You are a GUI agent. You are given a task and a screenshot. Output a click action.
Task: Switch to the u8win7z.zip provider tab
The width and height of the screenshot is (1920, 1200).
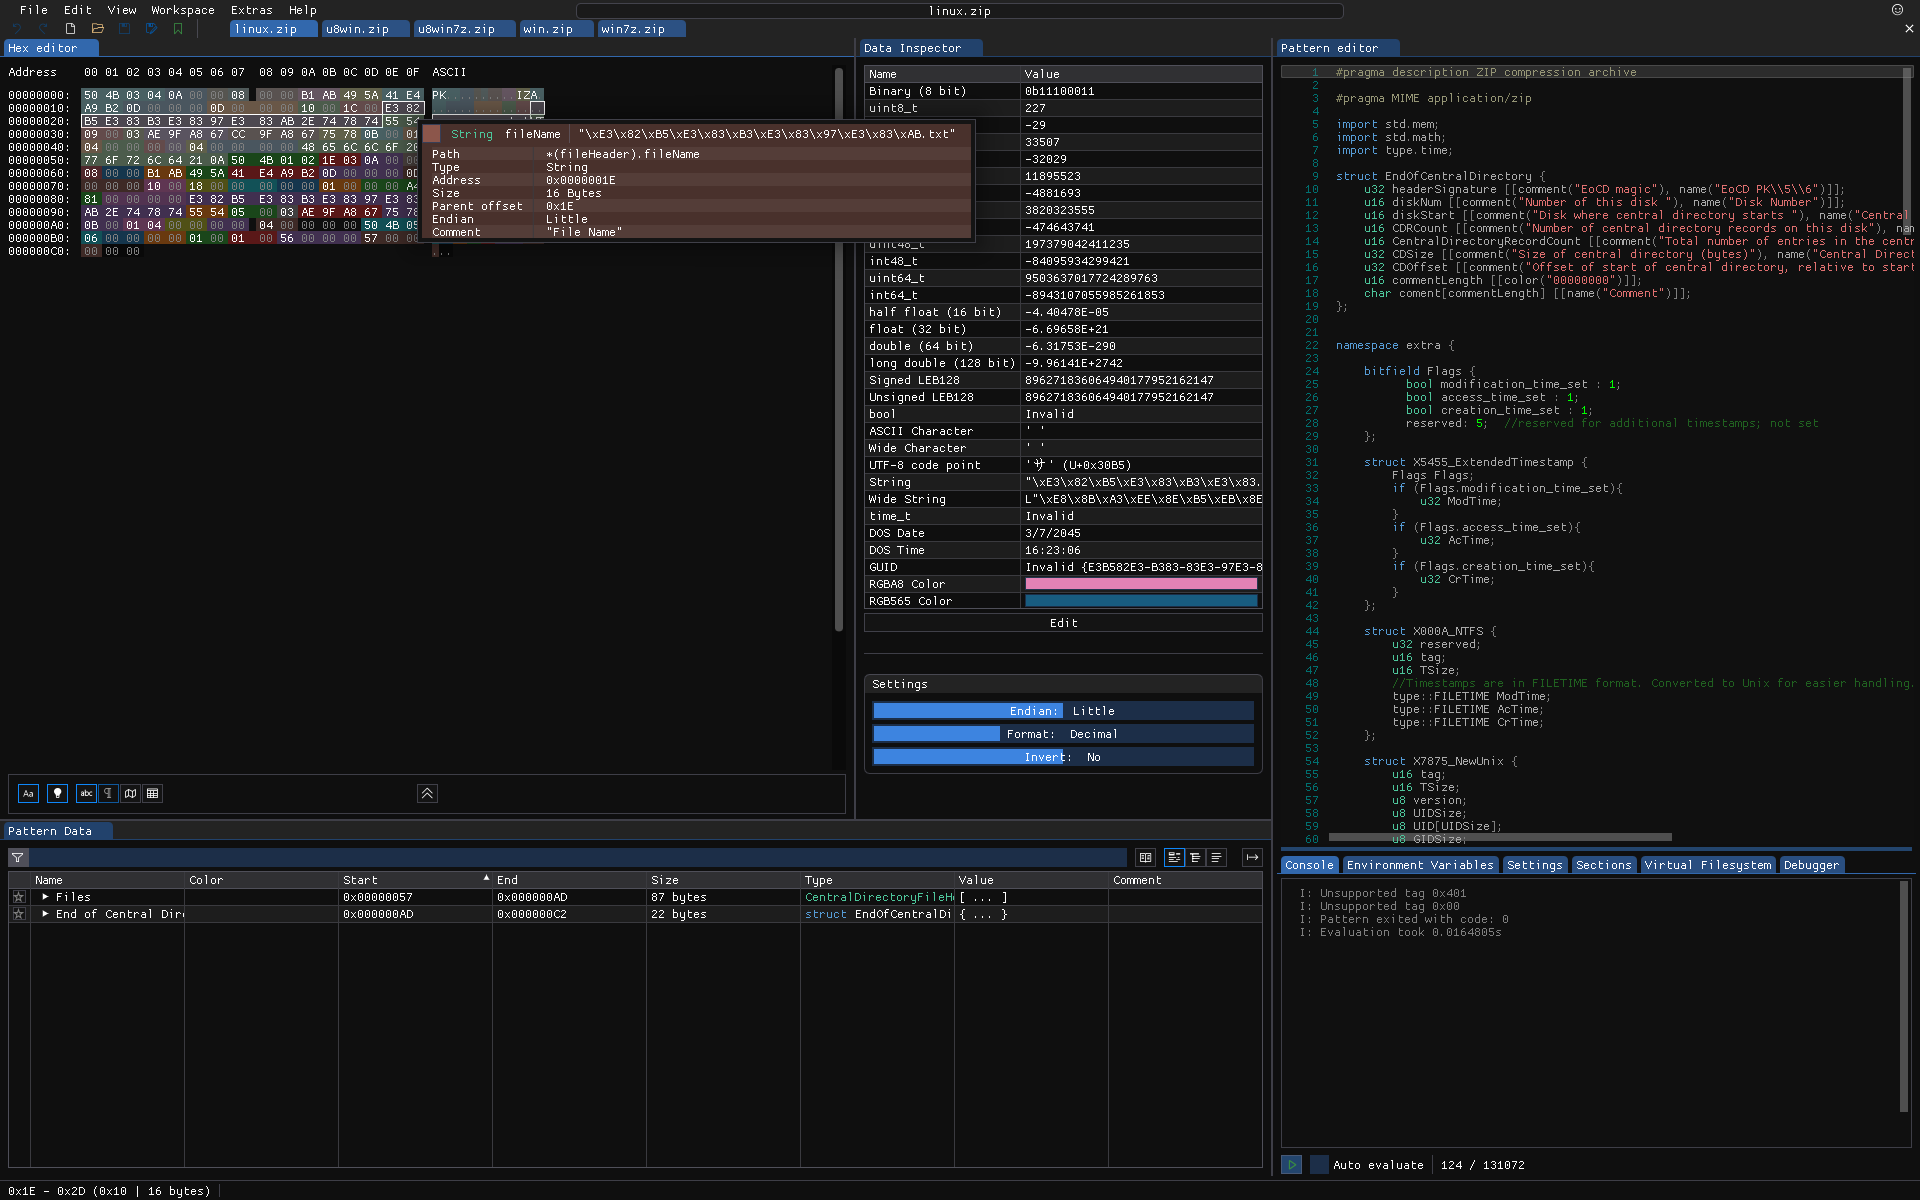pyautogui.click(x=464, y=29)
